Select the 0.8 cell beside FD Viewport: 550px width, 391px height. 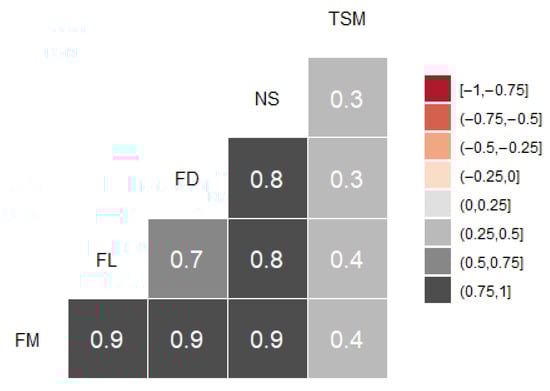pos(268,178)
